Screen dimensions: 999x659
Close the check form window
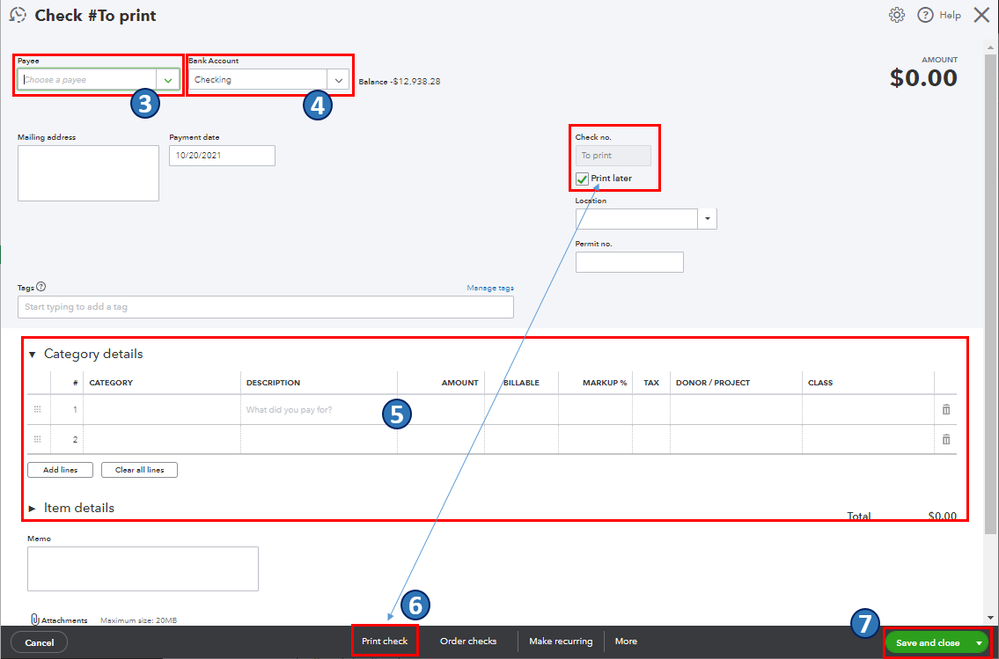pos(982,15)
